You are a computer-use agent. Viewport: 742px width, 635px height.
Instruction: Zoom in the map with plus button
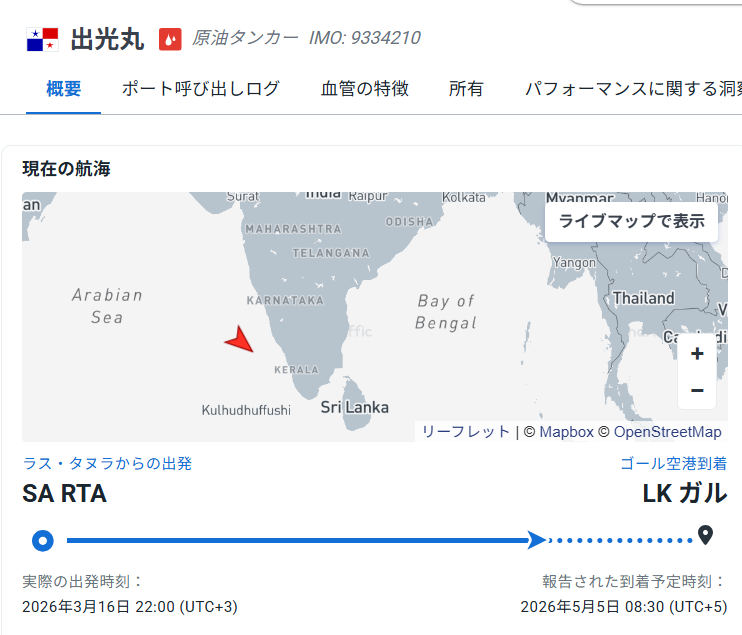coord(697,354)
